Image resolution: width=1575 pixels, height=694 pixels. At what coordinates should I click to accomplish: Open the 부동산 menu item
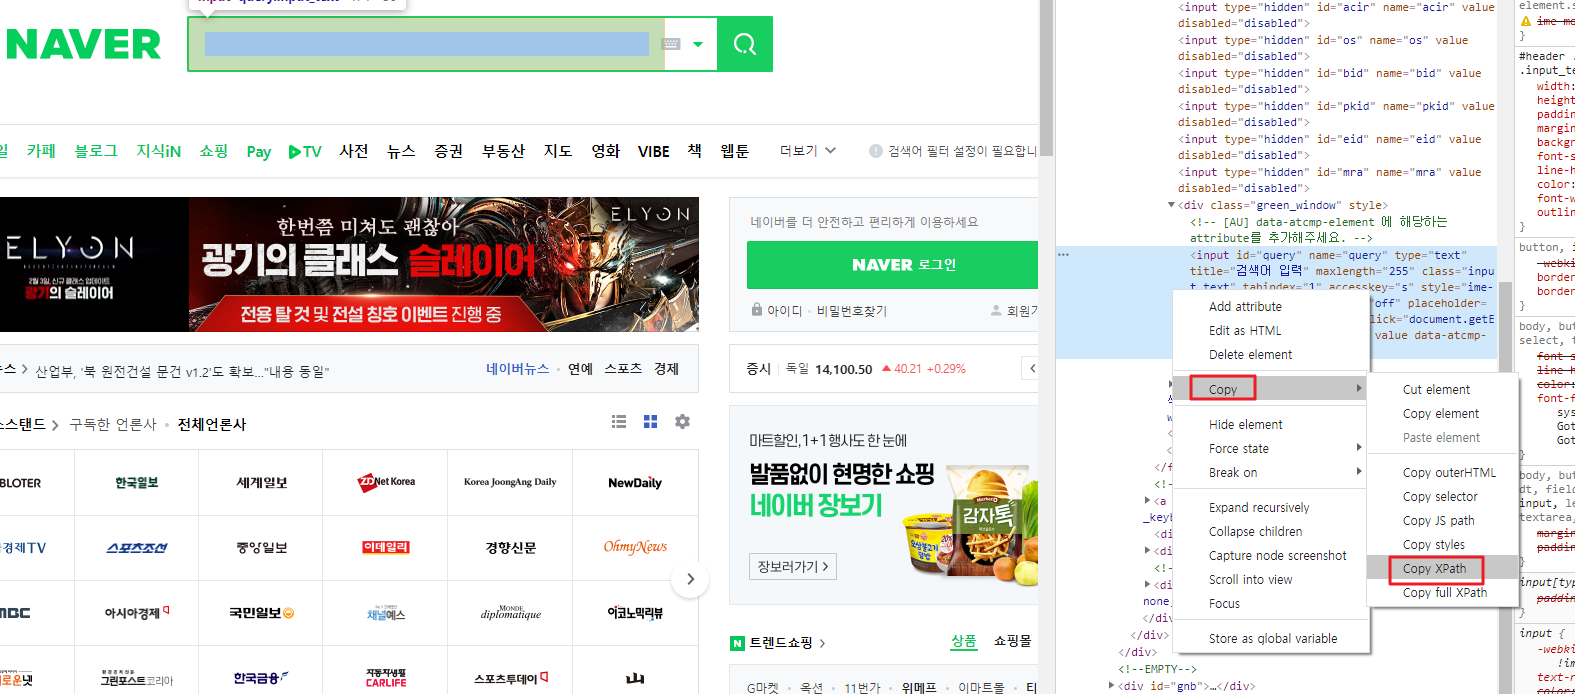pyautogui.click(x=503, y=151)
